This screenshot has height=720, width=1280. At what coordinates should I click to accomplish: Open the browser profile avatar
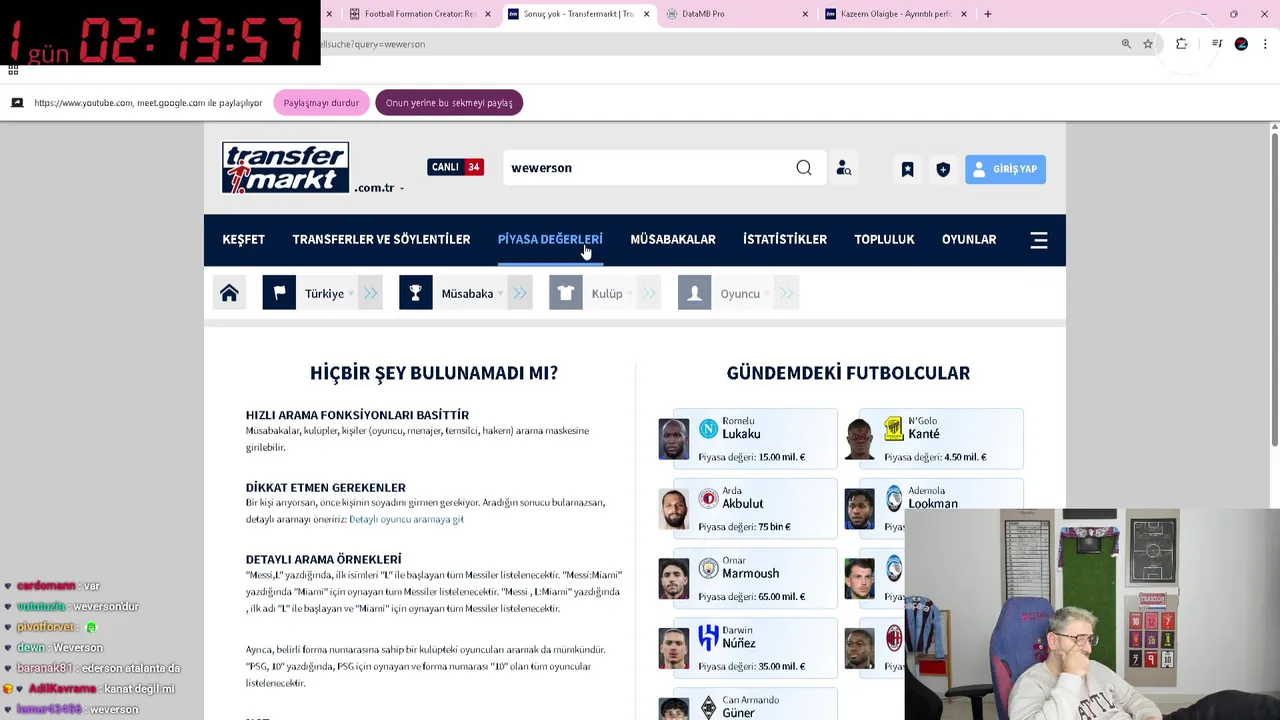coord(1241,44)
